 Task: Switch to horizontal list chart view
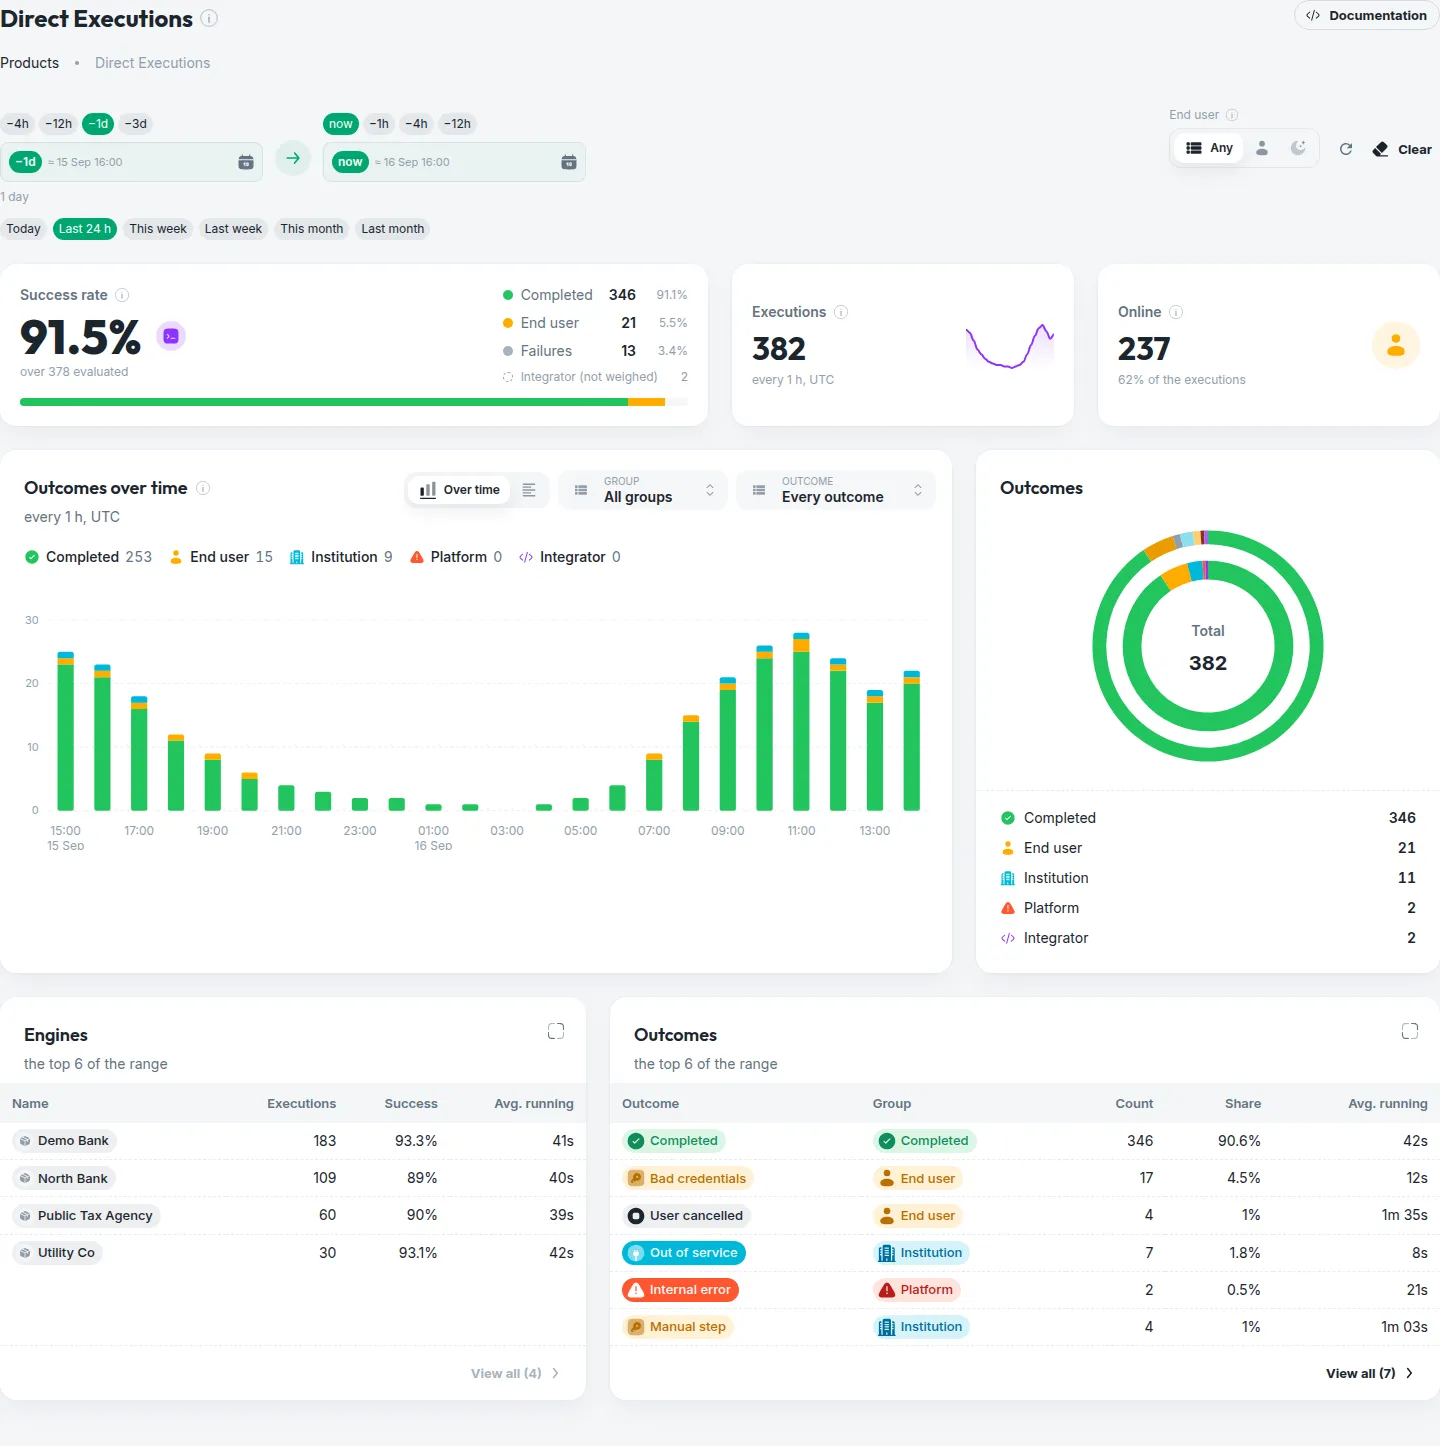[529, 490]
